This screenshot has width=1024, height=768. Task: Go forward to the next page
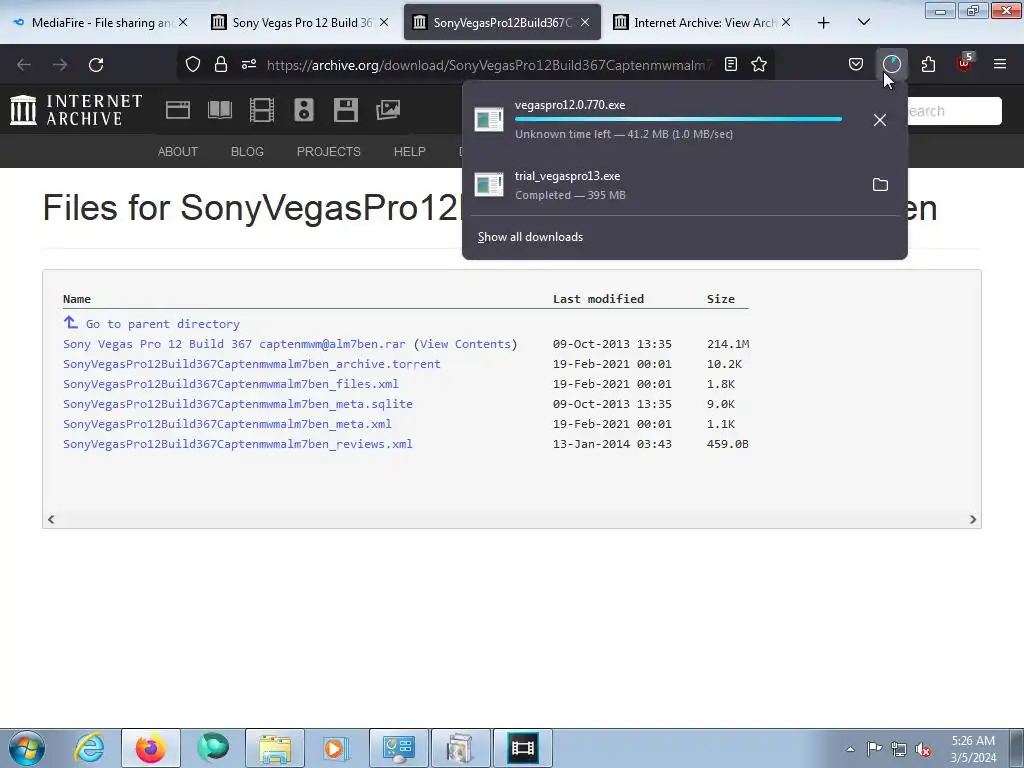click(x=59, y=64)
